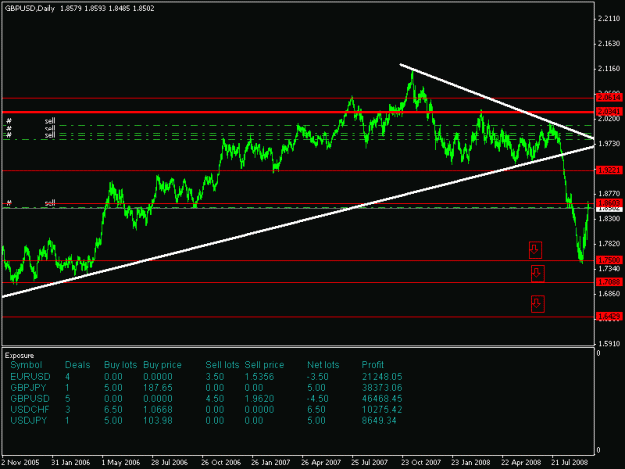Click the 2 Nov 2005 date label
Image resolution: width=625 pixels, height=469 pixels.
coord(20,462)
